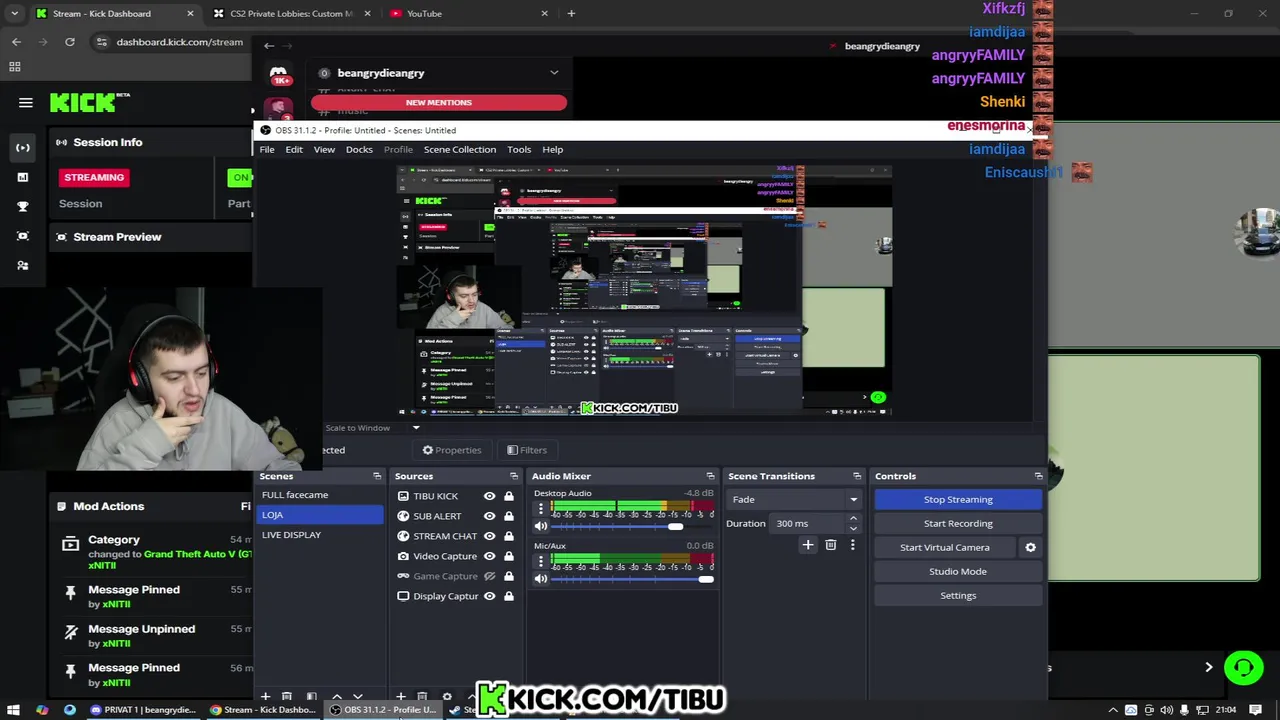Mute Desktop Audio speaker

coord(541,526)
